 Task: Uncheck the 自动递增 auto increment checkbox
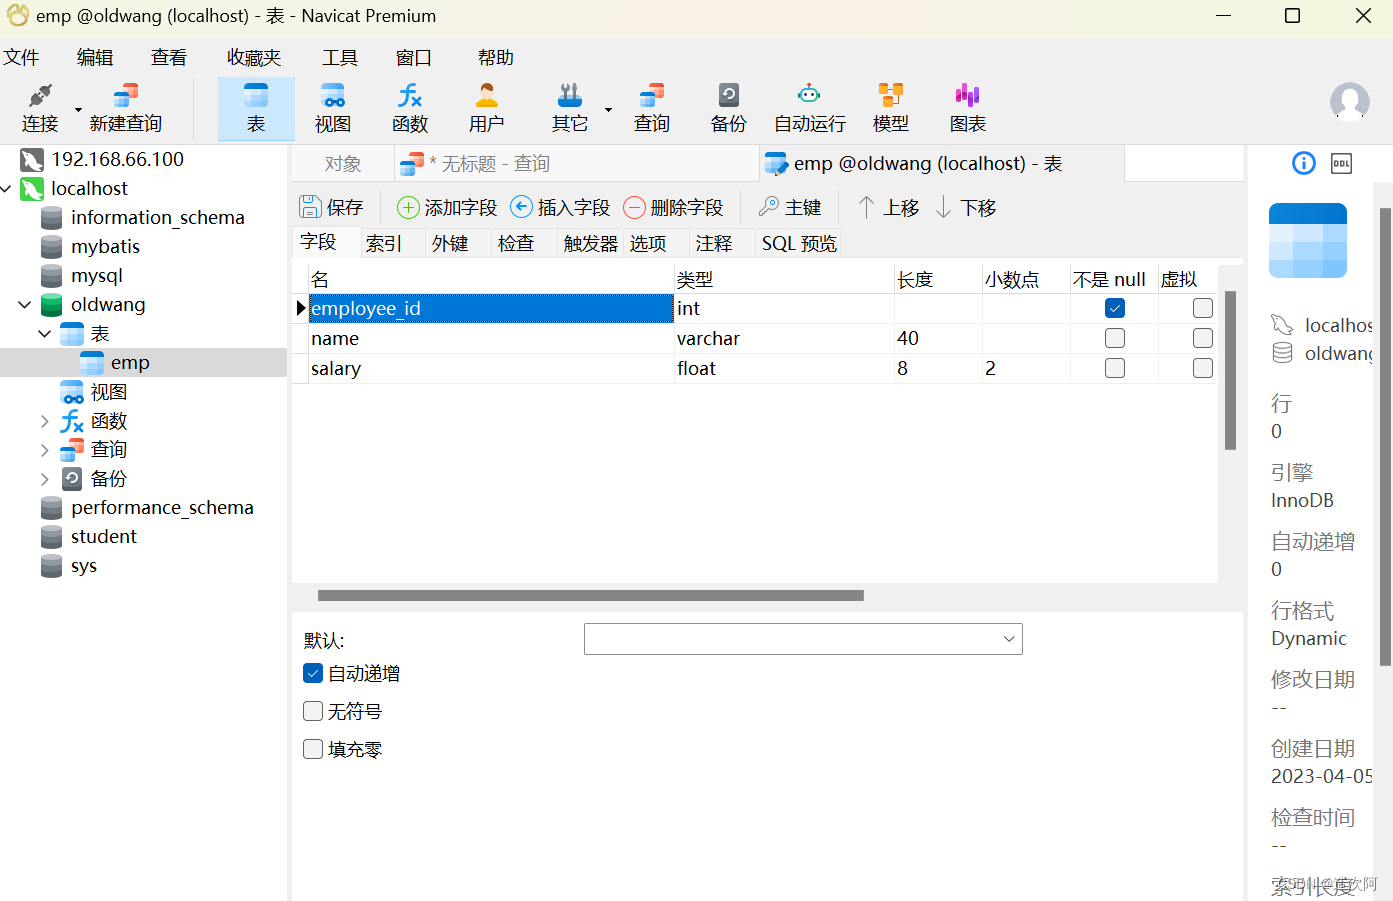(x=313, y=673)
